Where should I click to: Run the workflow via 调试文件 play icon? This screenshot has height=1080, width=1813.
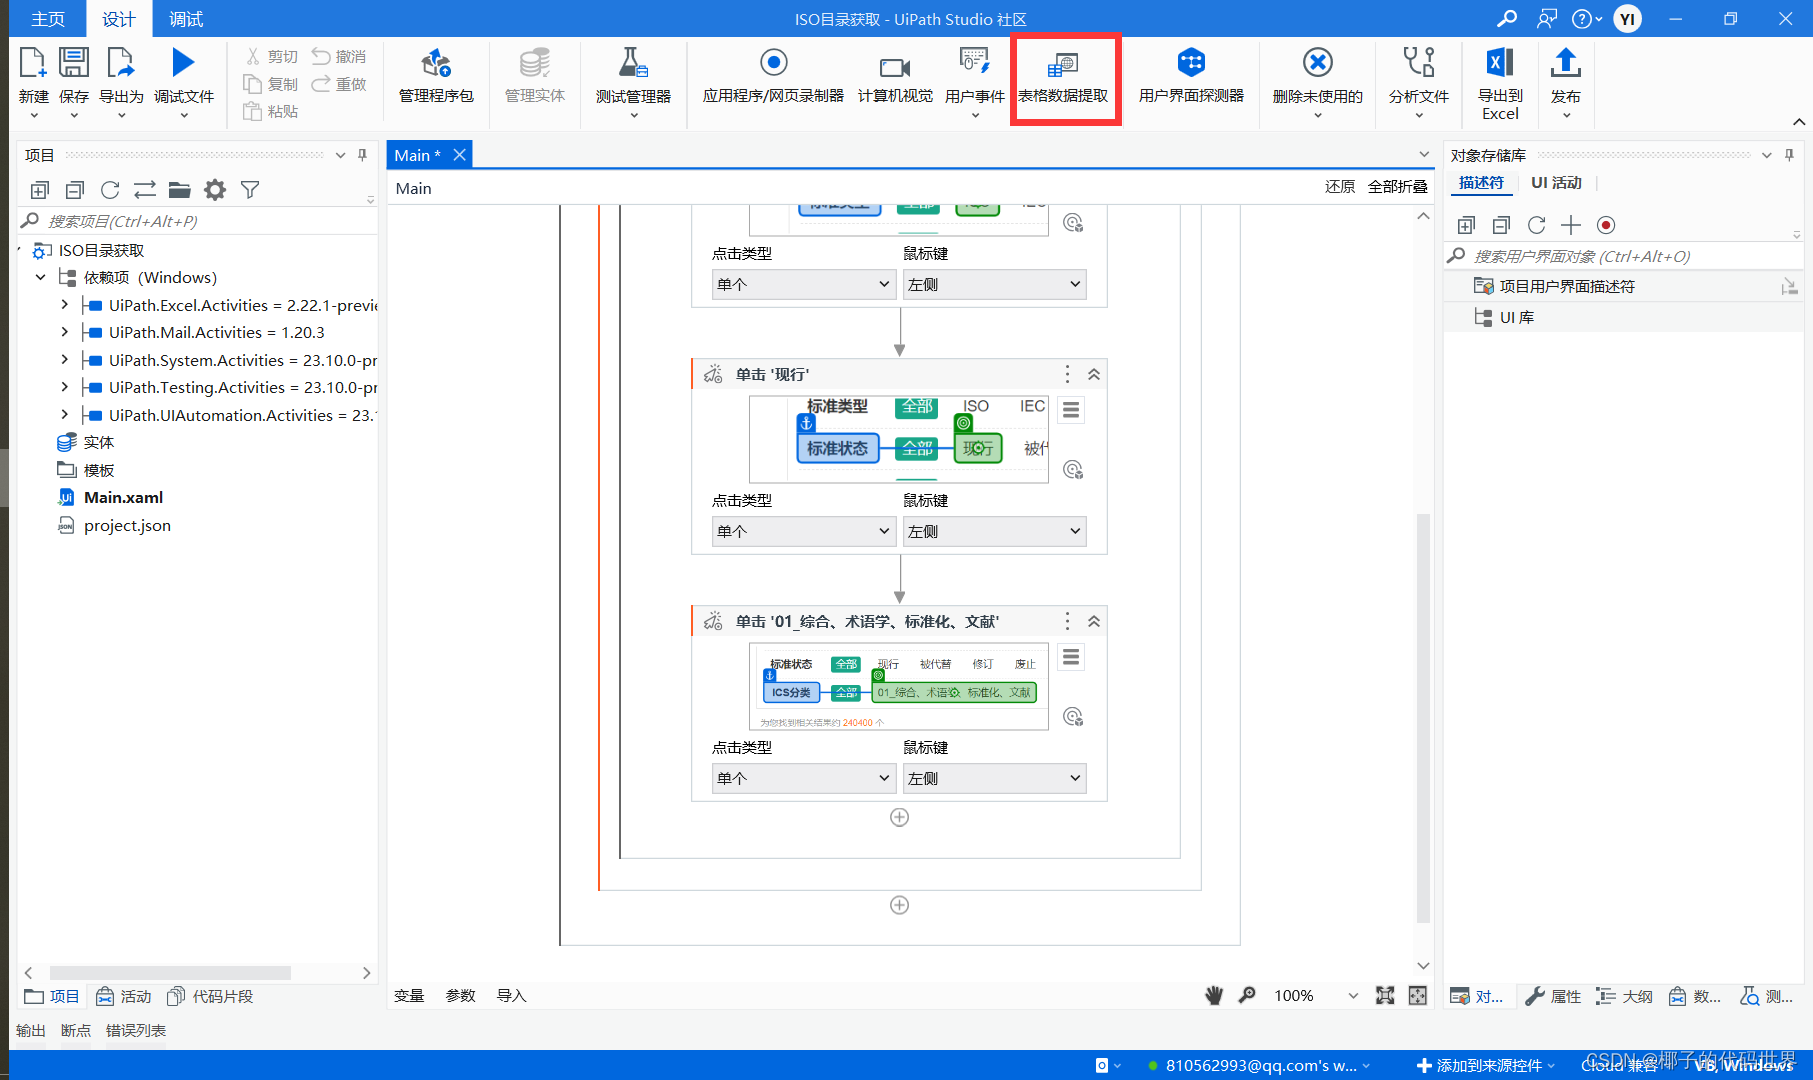[183, 62]
